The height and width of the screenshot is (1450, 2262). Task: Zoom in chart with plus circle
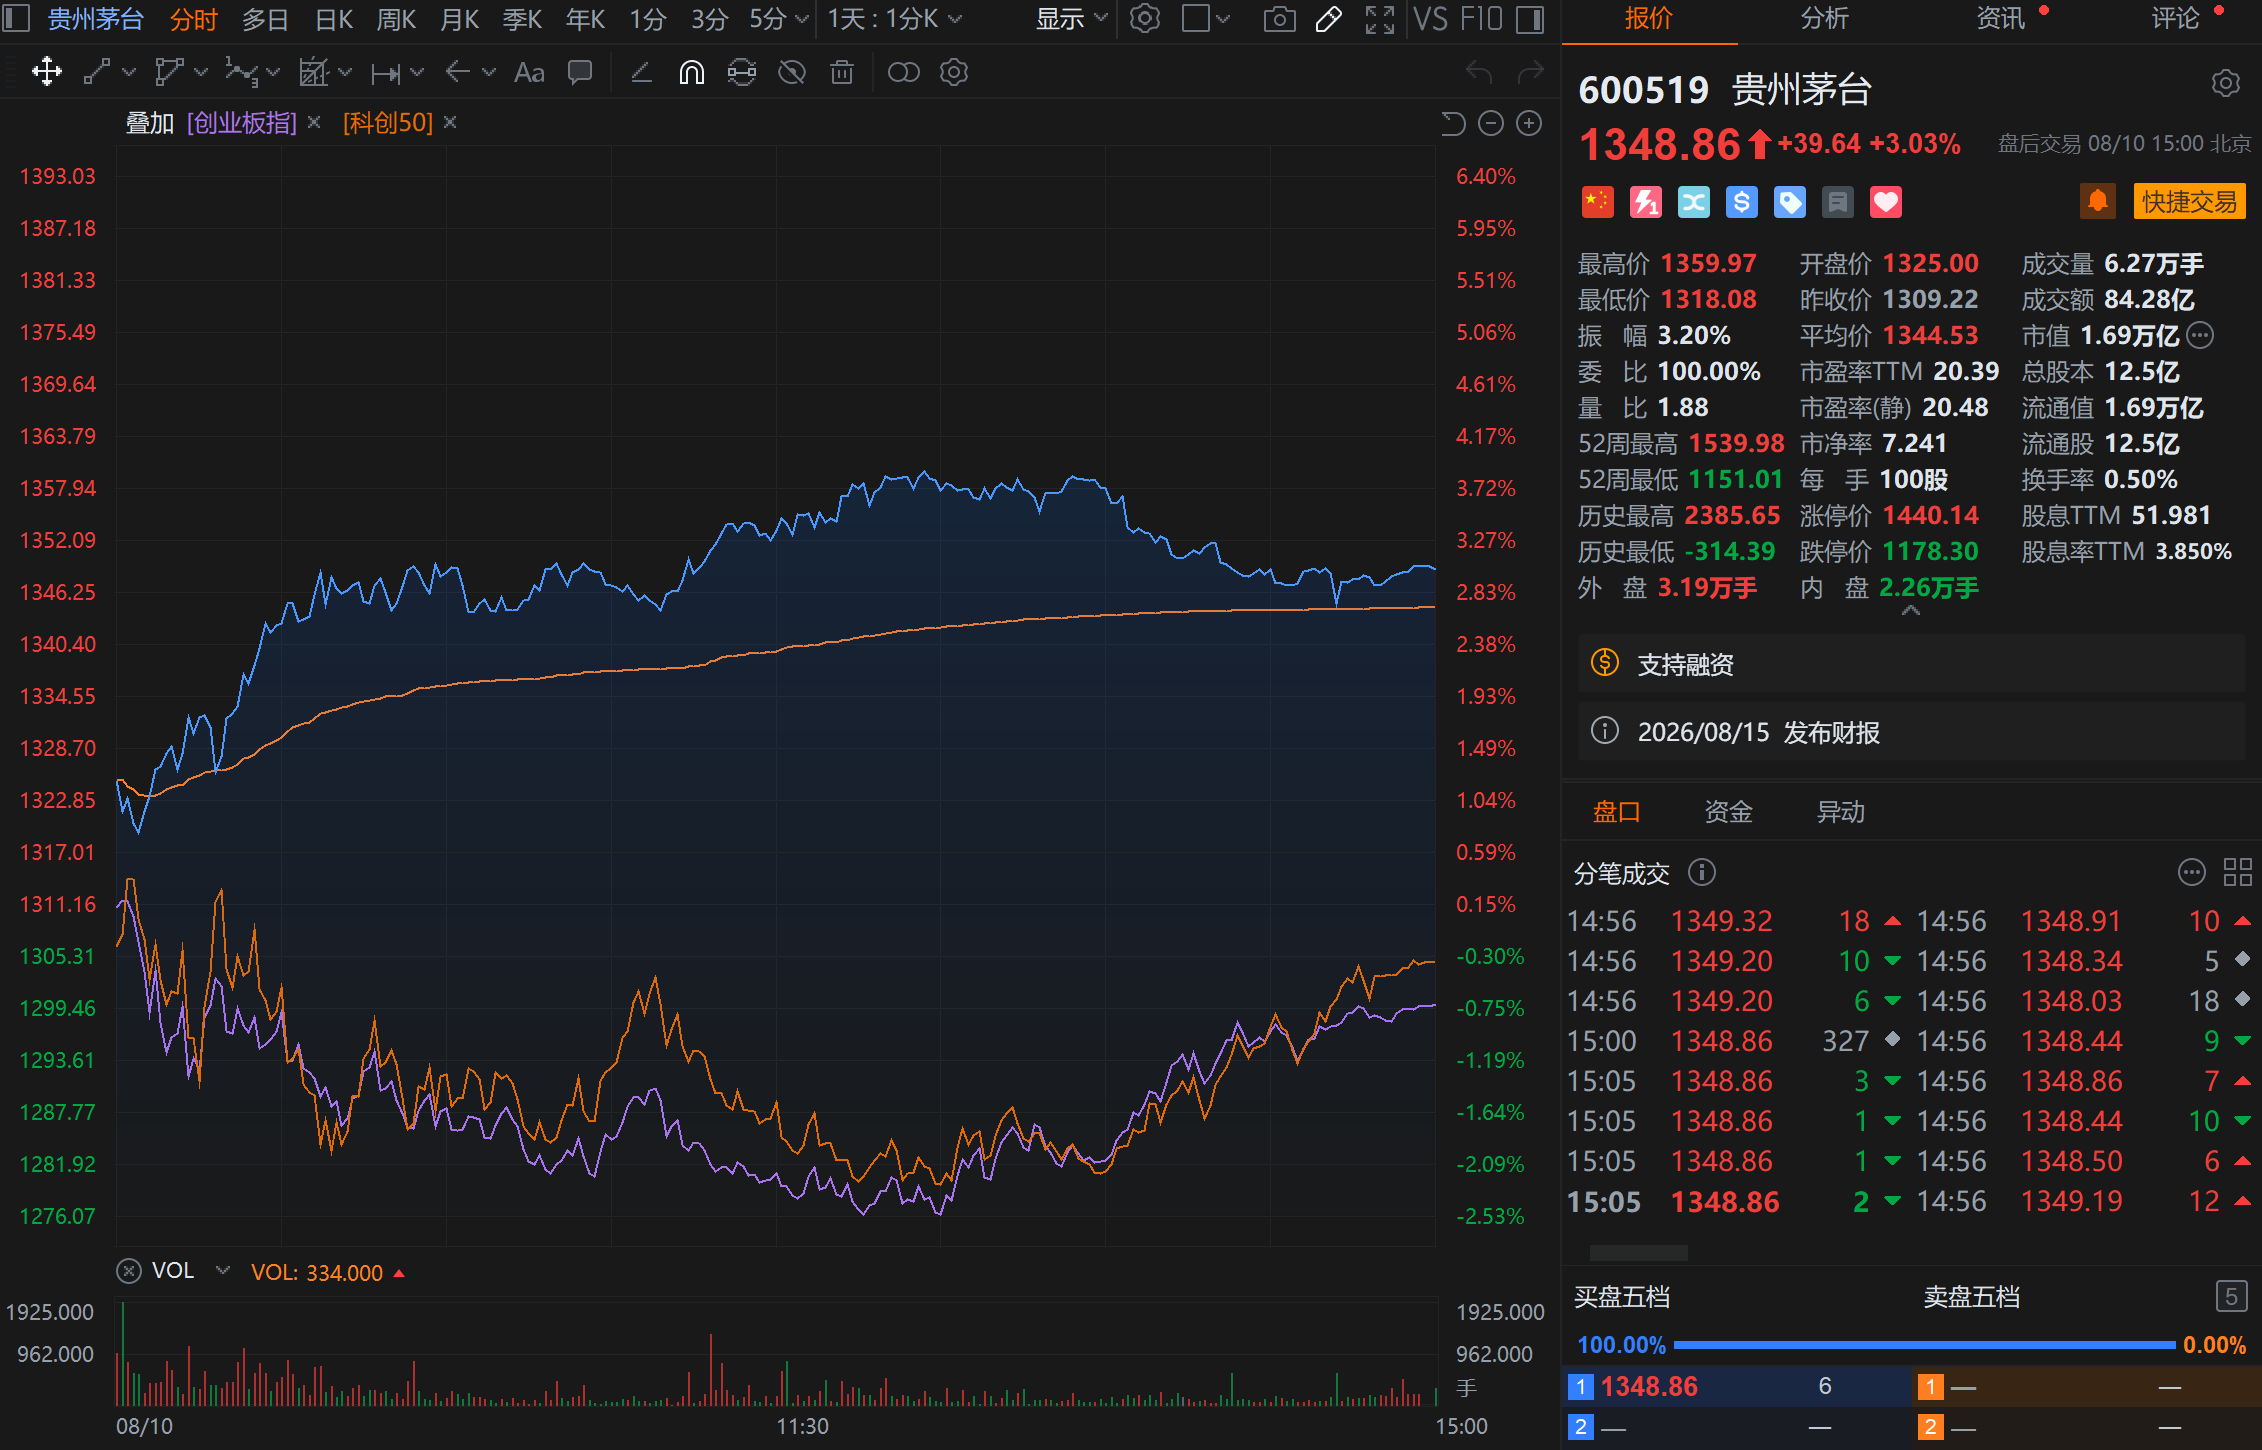coord(1529,123)
